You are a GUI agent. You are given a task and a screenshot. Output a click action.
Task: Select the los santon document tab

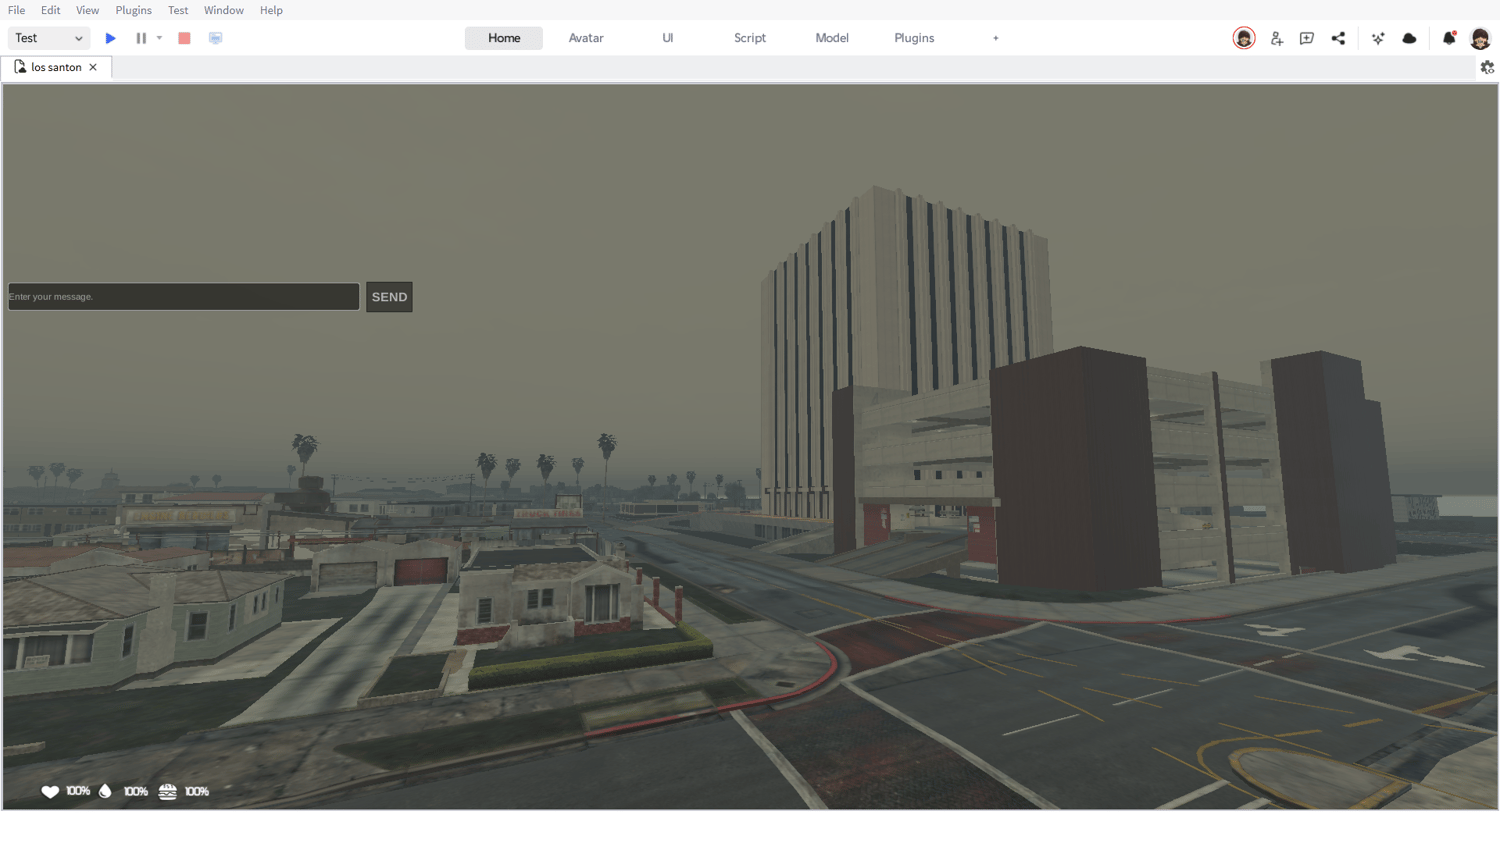click(x=57, y=67)
